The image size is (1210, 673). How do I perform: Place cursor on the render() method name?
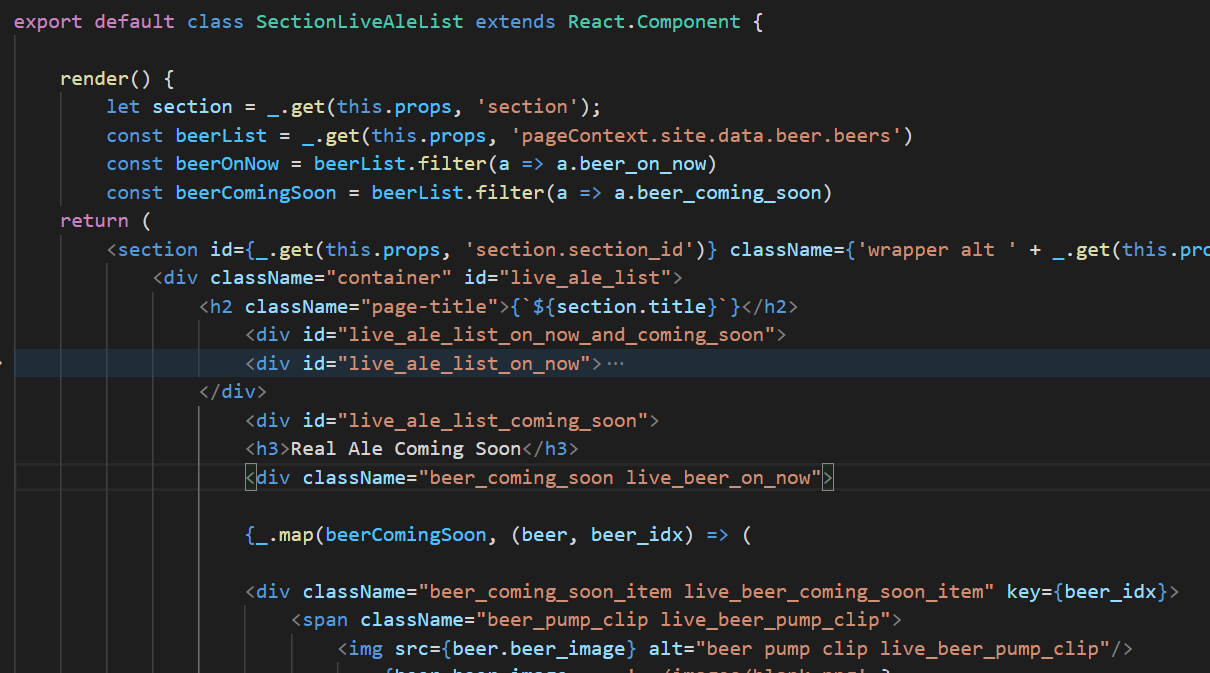[x=96, y=77]
